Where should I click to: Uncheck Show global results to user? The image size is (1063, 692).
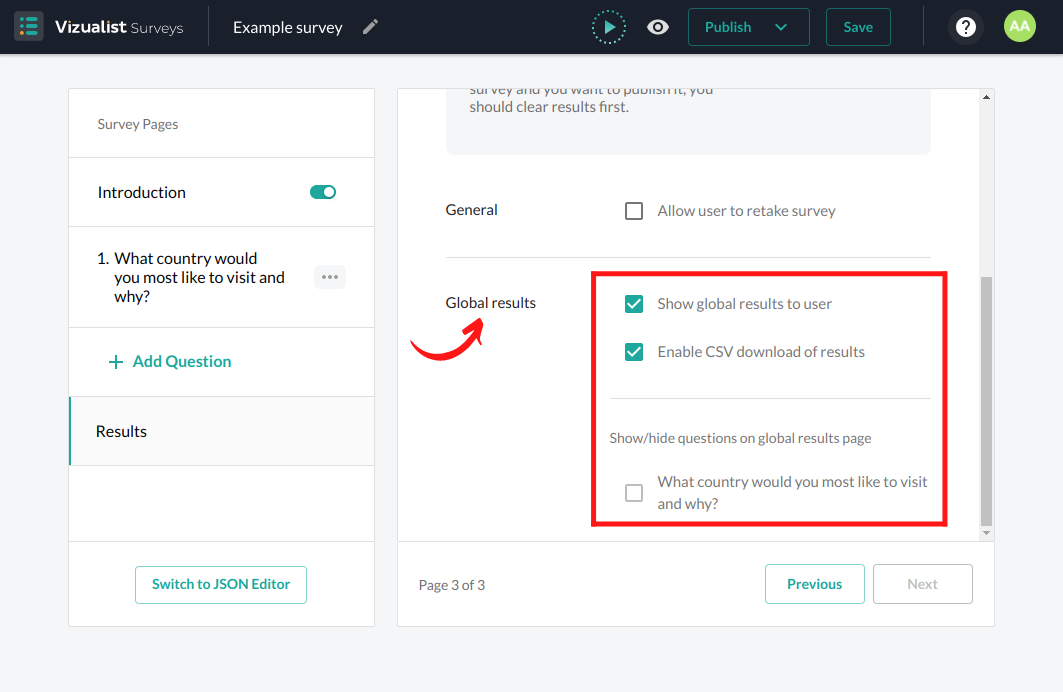[x=634, y=304]
